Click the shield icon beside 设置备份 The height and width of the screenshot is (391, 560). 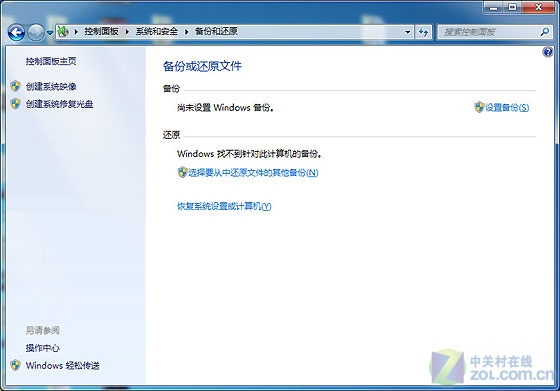point(479,107)
